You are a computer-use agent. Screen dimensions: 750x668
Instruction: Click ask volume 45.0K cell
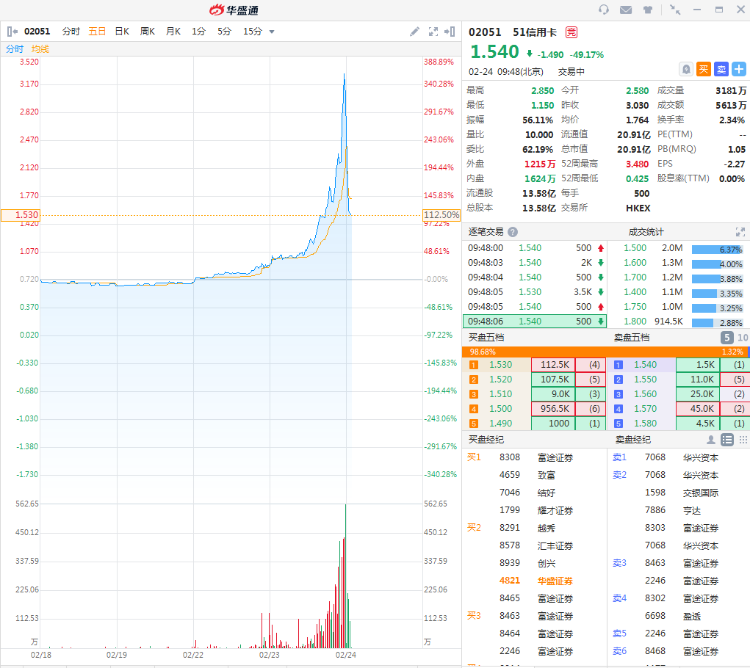tap(698, 409)
